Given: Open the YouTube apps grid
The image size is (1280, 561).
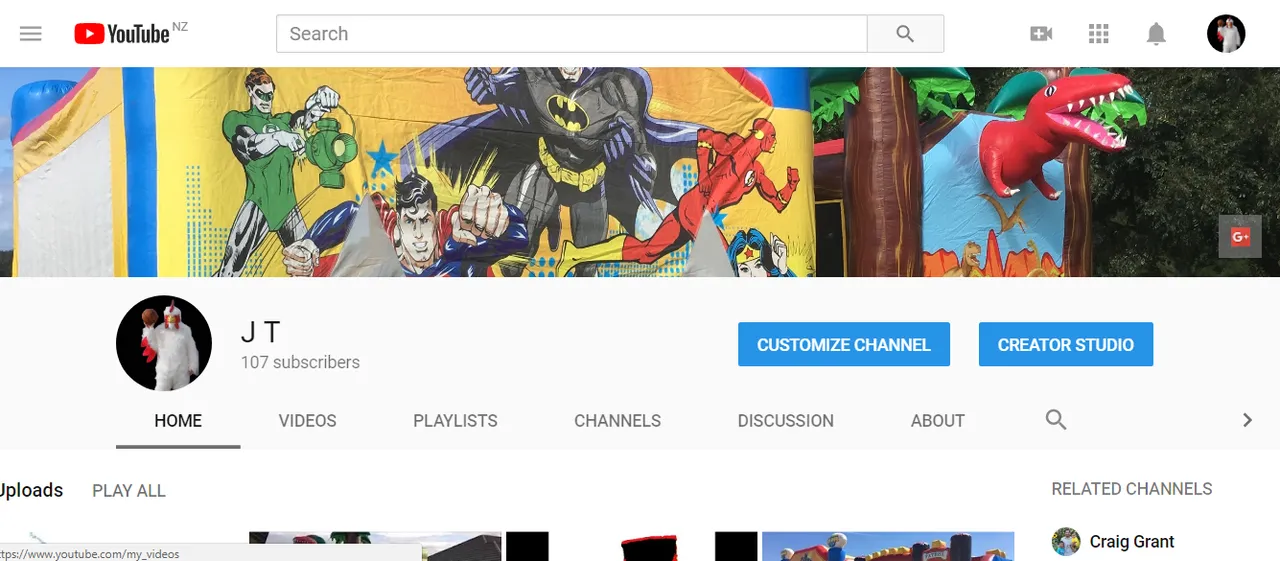Looking at the screenshot, I should (x=1099, y=34).
